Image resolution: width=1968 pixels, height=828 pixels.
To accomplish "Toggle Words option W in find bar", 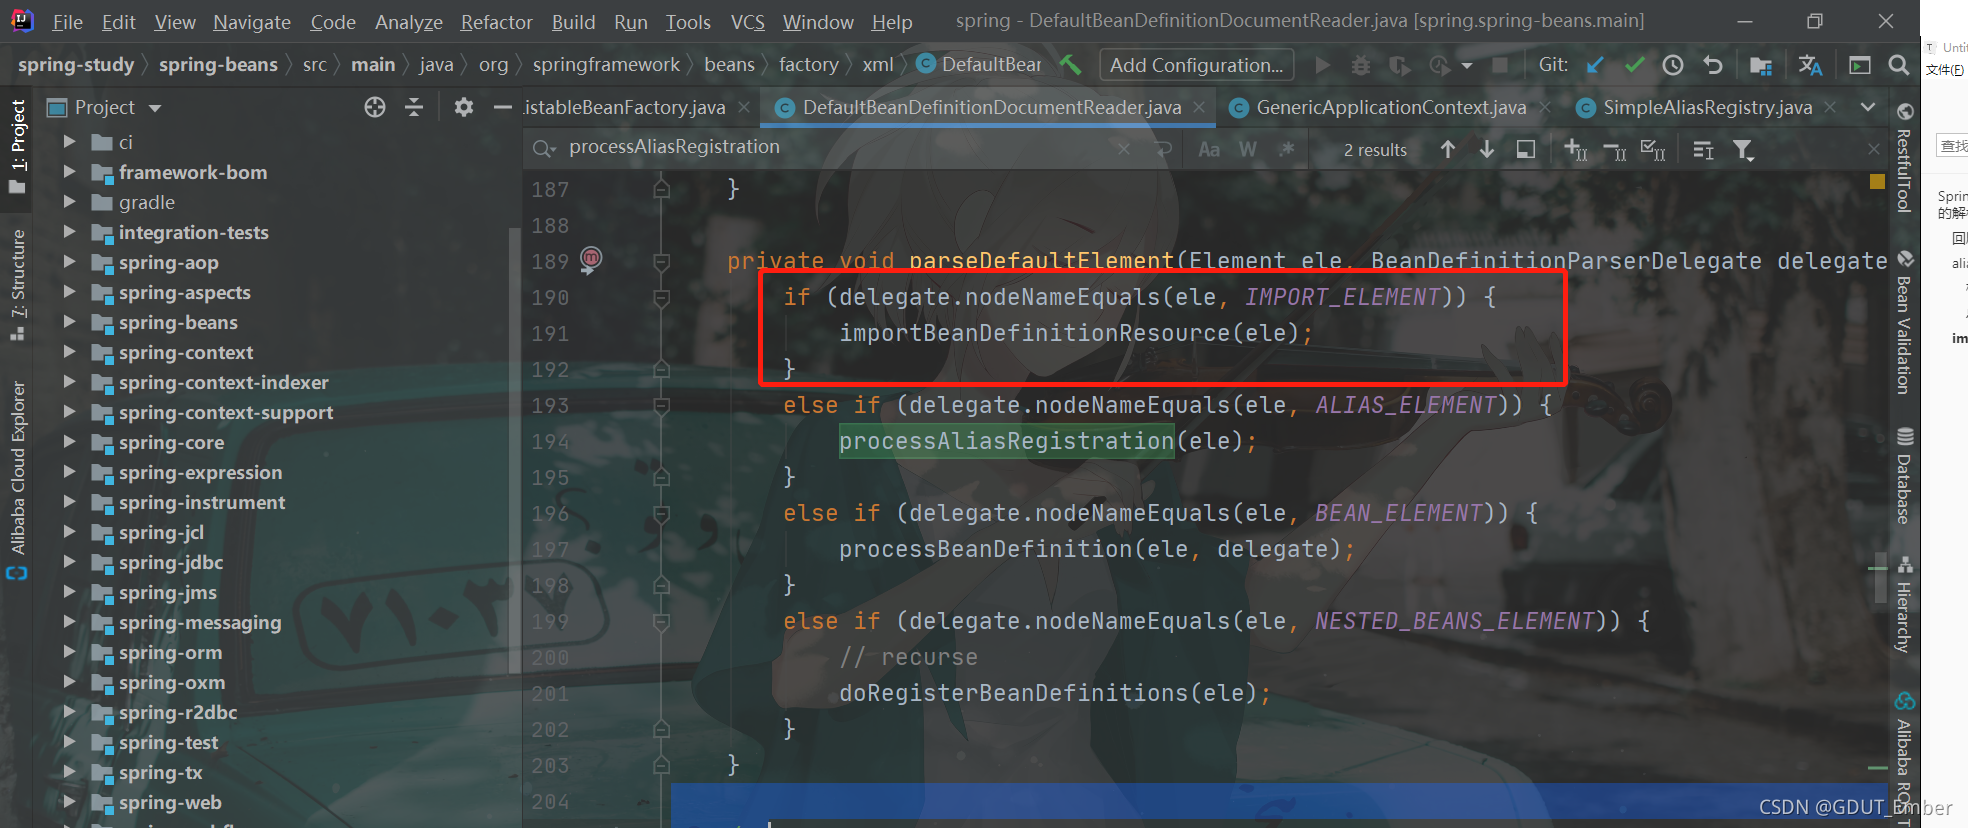I will tap(1248, 149).
